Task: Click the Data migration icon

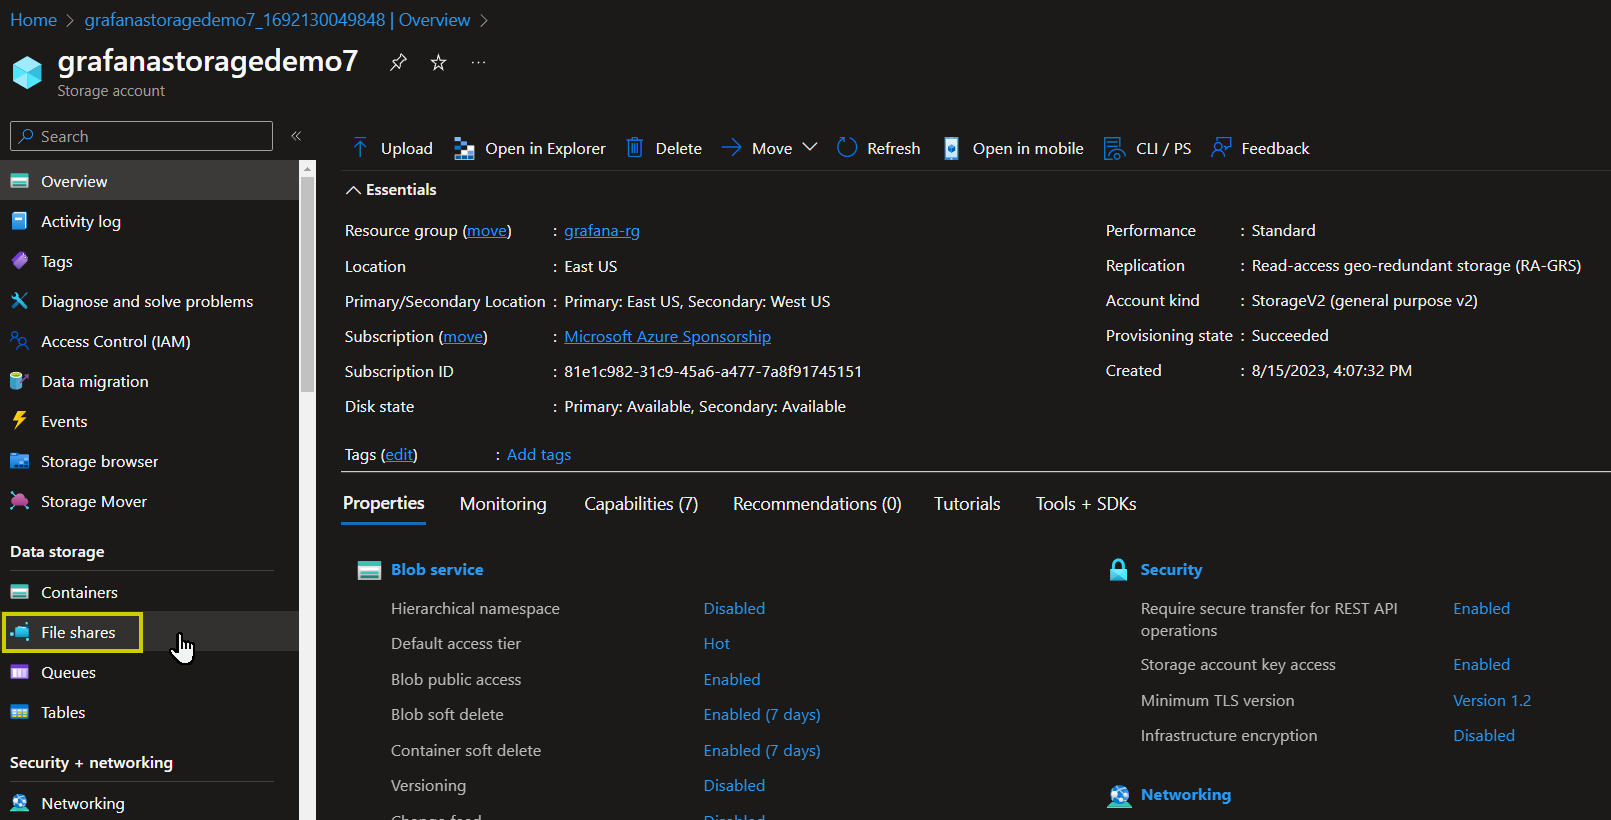Action: pos(19,381)
